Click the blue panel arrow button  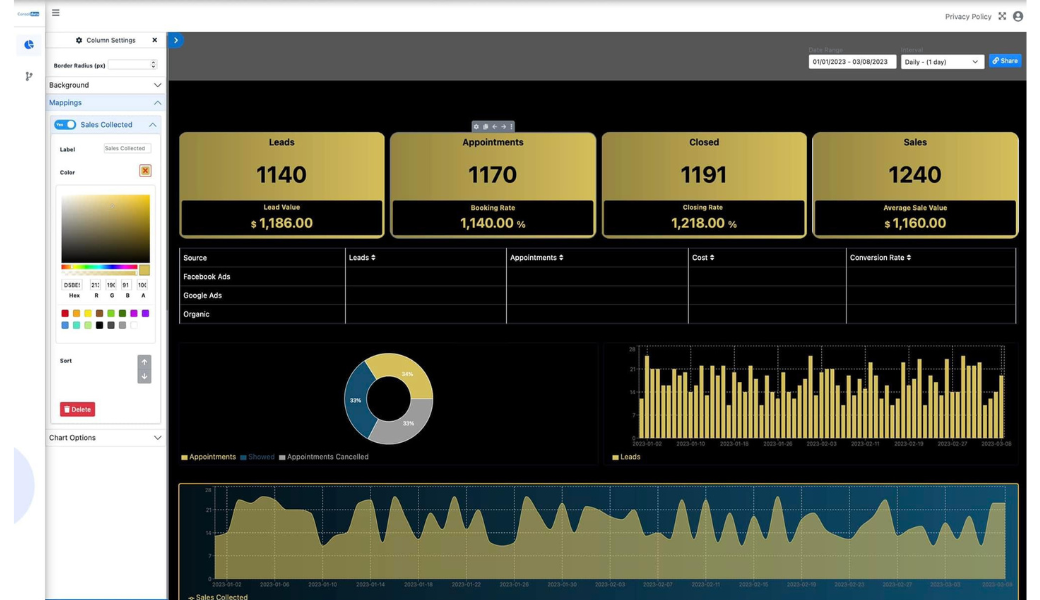click(x=176, y=41)
